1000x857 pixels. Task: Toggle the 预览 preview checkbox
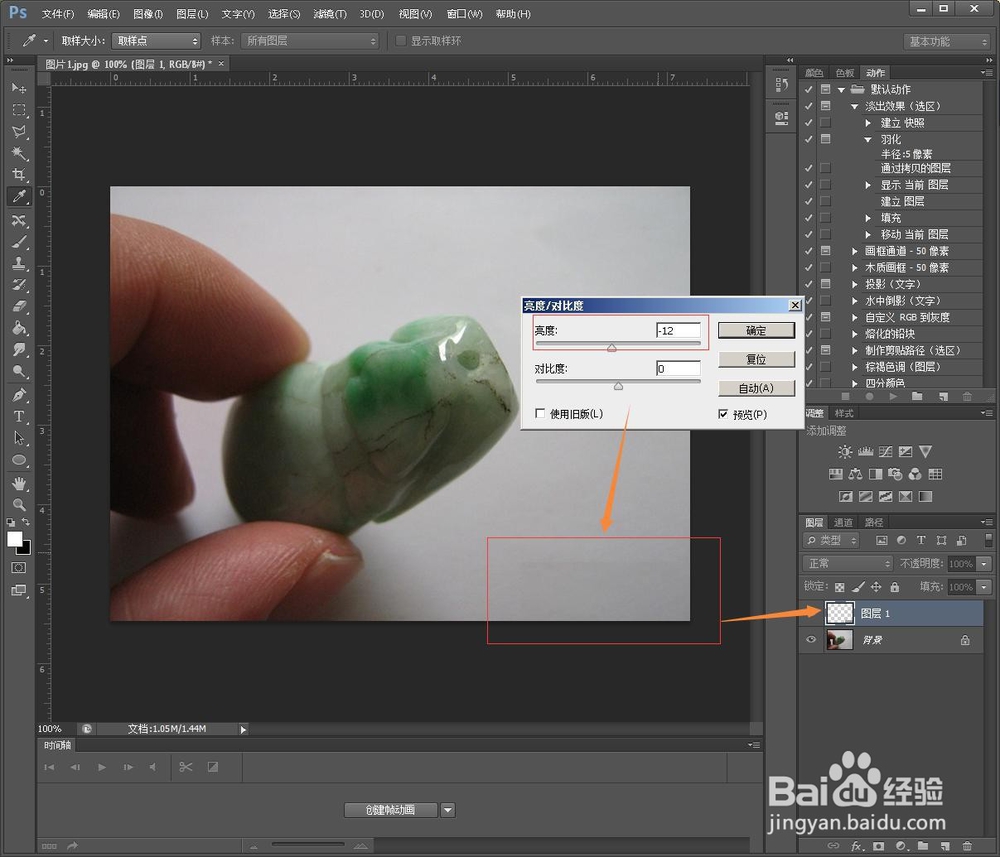[x=723, y=414]
